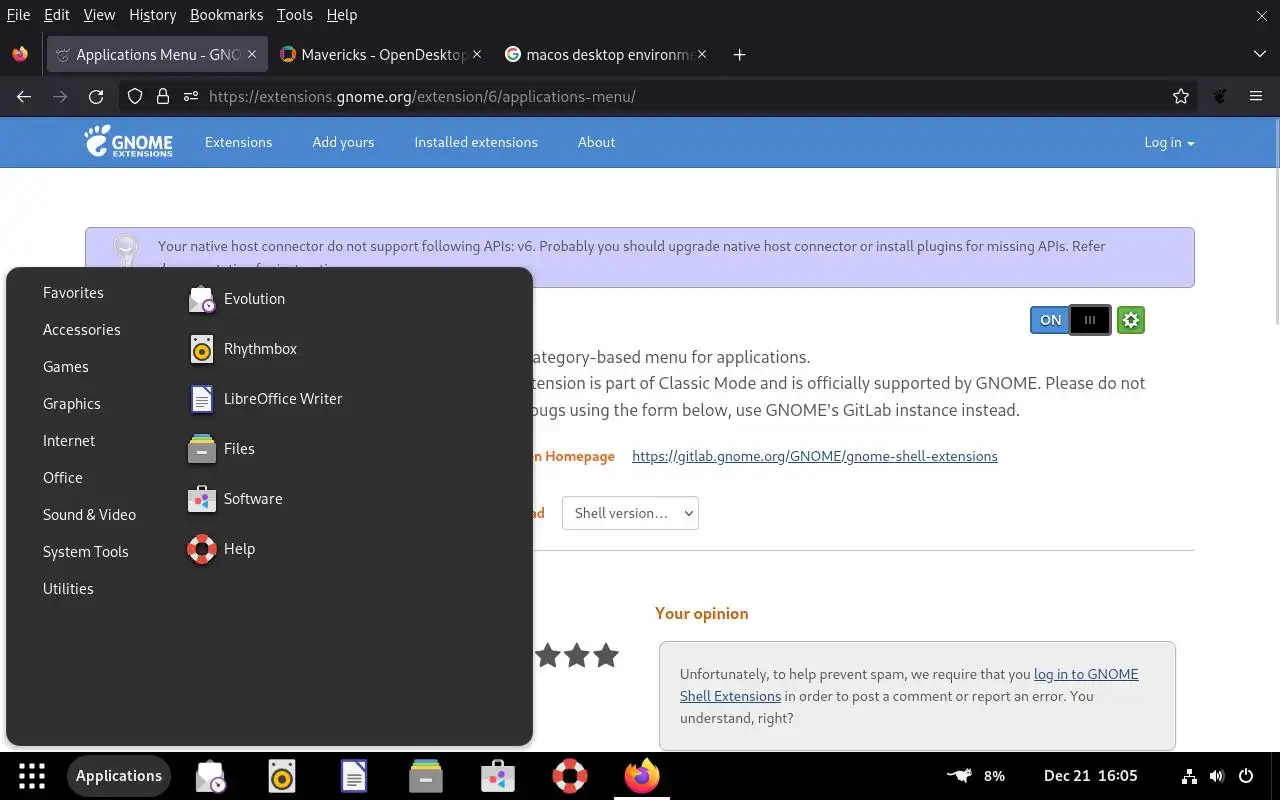Open the Installed extensions nav link
The width and height of the screenshot is (1280, 800).
pos(476,143)
